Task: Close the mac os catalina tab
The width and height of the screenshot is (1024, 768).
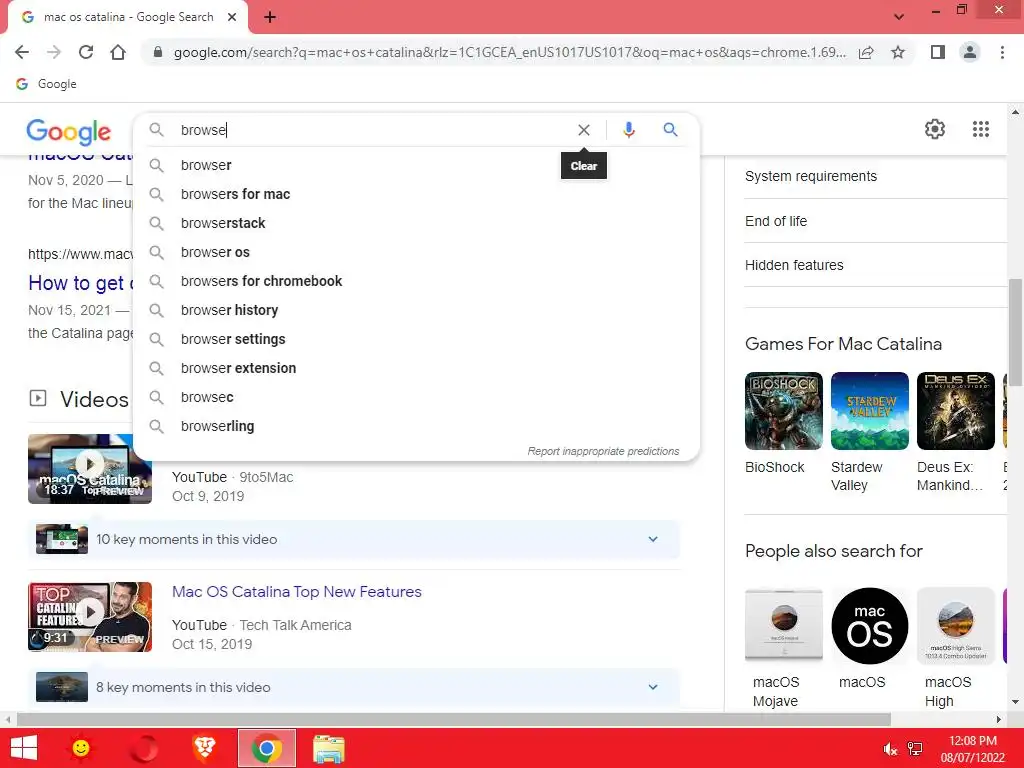Action: pyautogui.click(x=232, y=17)
